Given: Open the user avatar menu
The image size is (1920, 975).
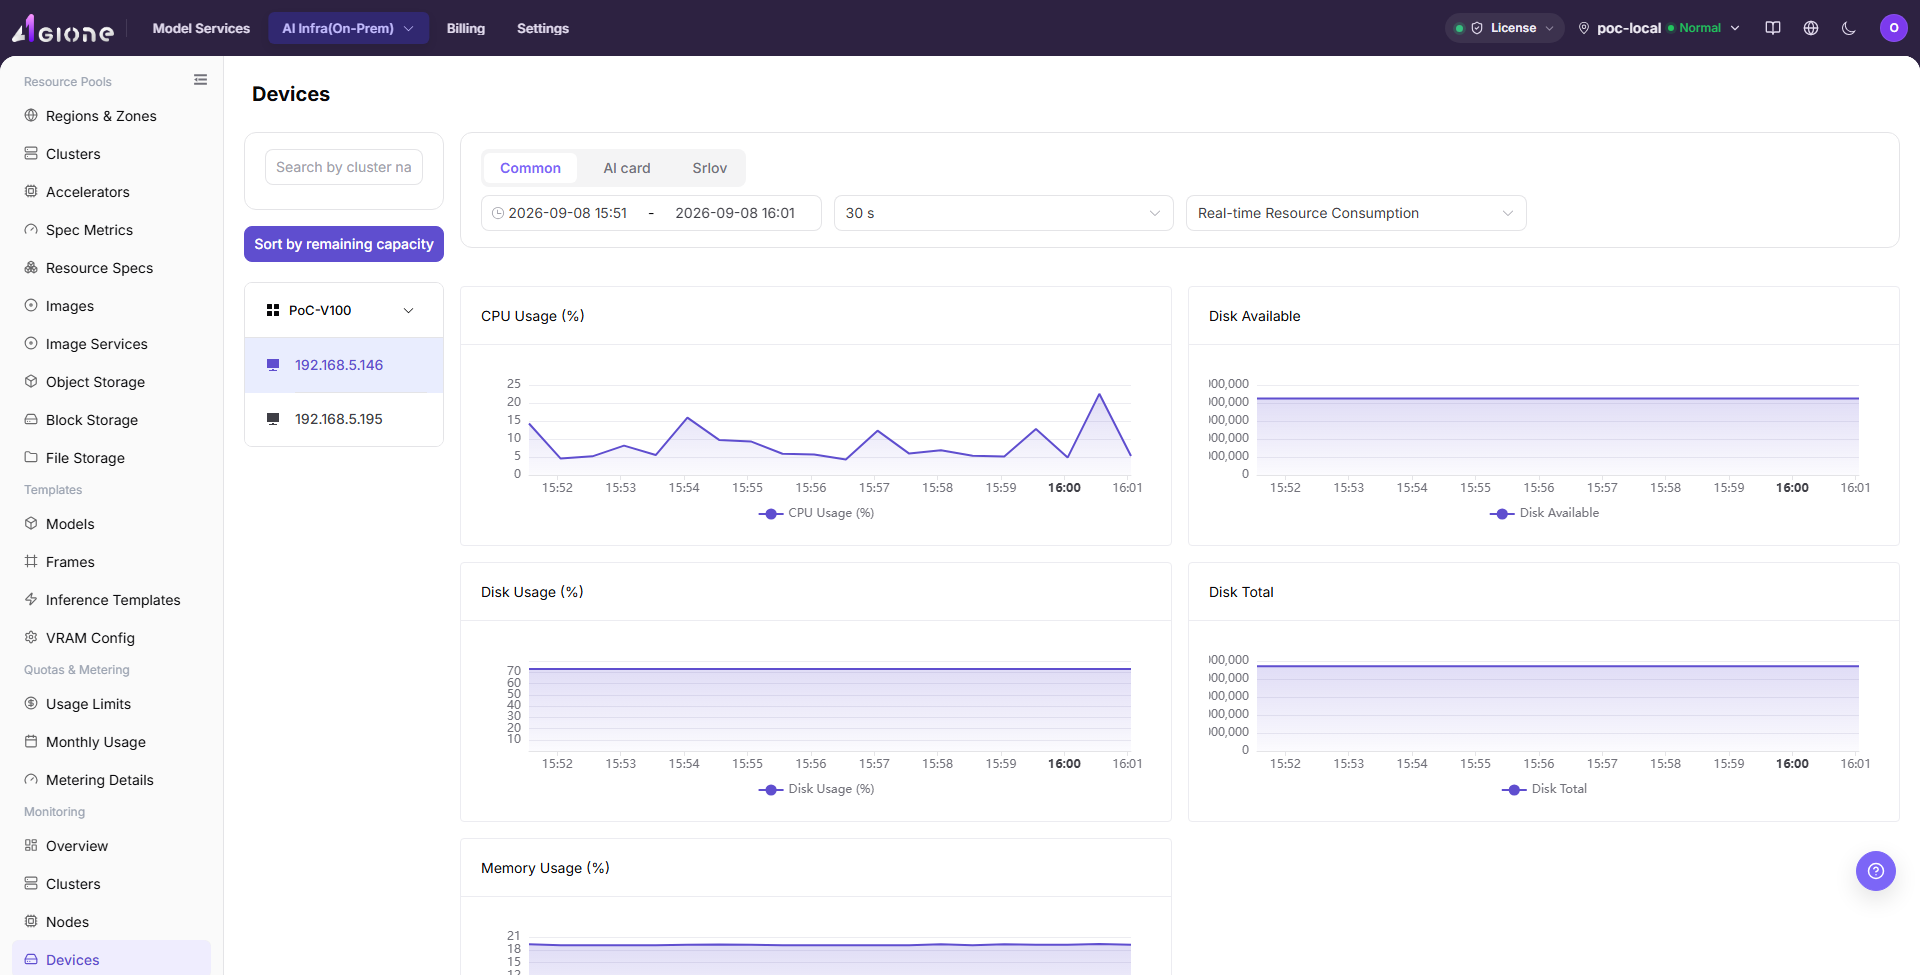Looking at the screenshot, I should pyautogui.click(x=1894, y=28).
